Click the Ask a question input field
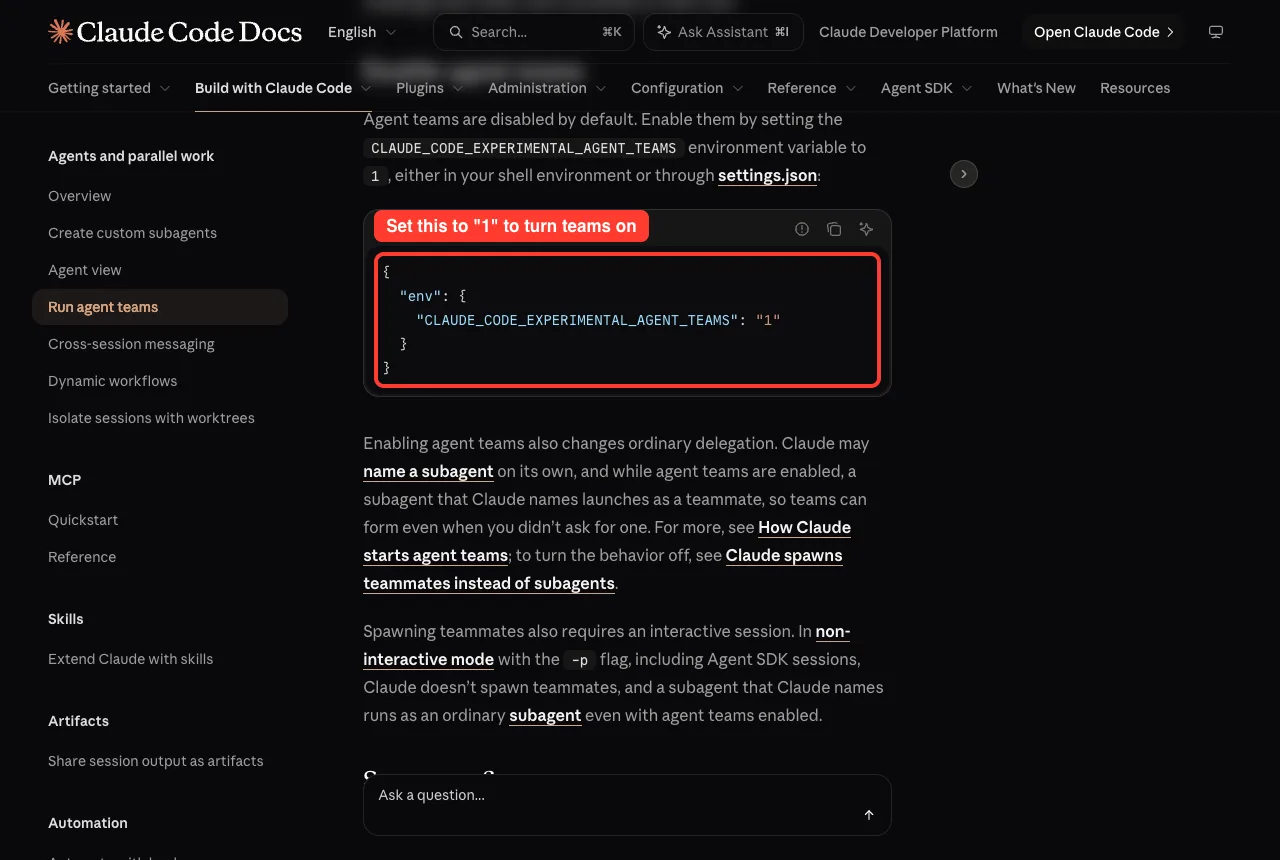The height and width of the screenshot is (860, 1280). coord(627,804)
